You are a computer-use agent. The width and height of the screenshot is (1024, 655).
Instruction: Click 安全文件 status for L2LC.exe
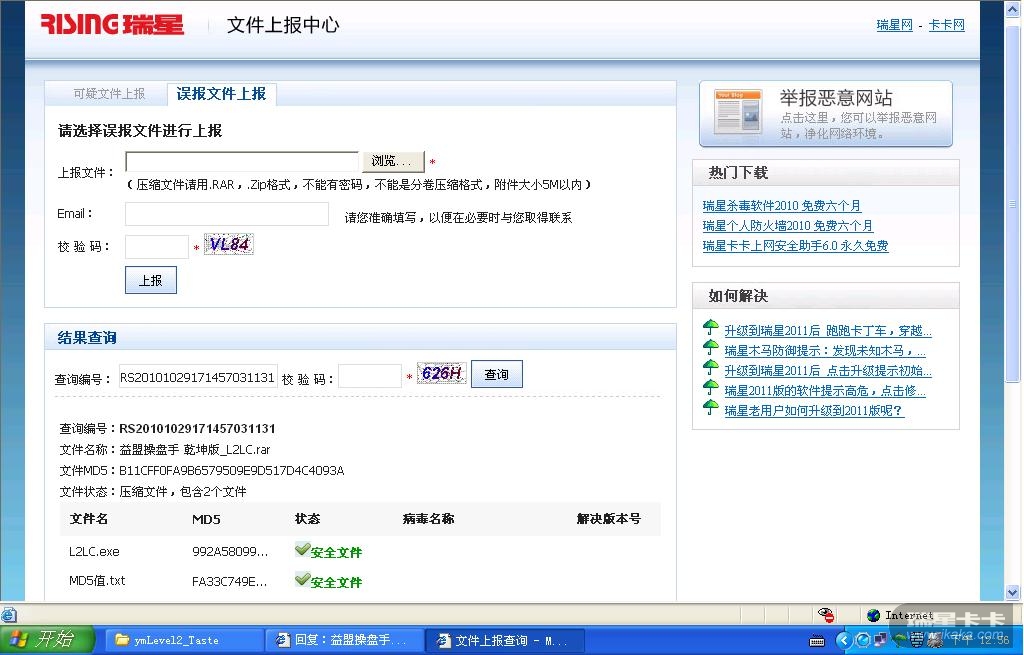tap(336, 552)
